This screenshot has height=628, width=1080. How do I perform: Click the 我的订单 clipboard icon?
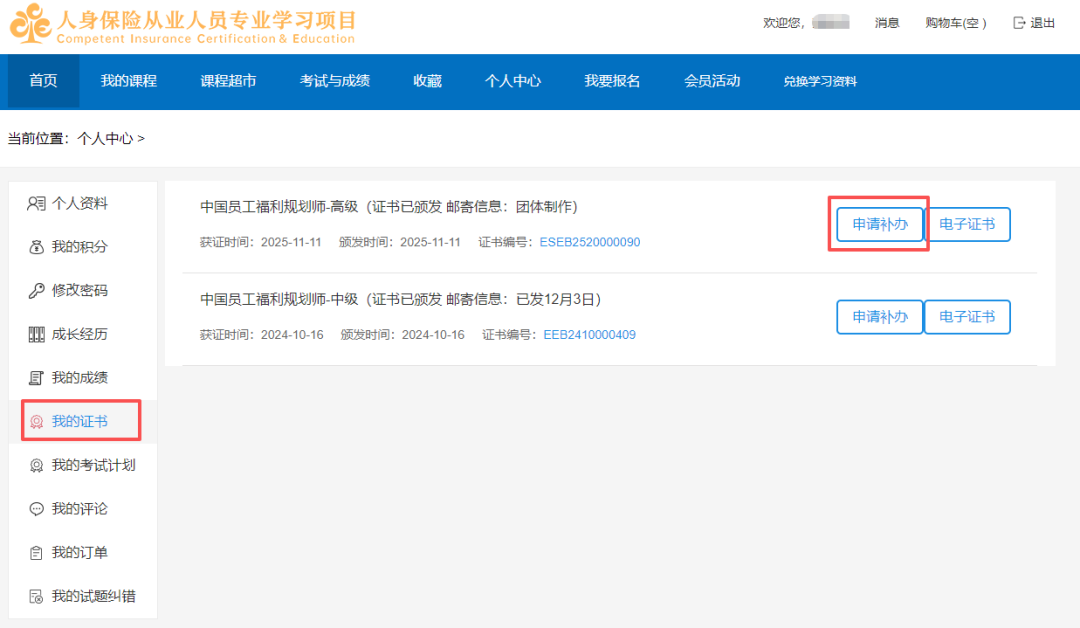pyautogui.click(x=37, y=553)
